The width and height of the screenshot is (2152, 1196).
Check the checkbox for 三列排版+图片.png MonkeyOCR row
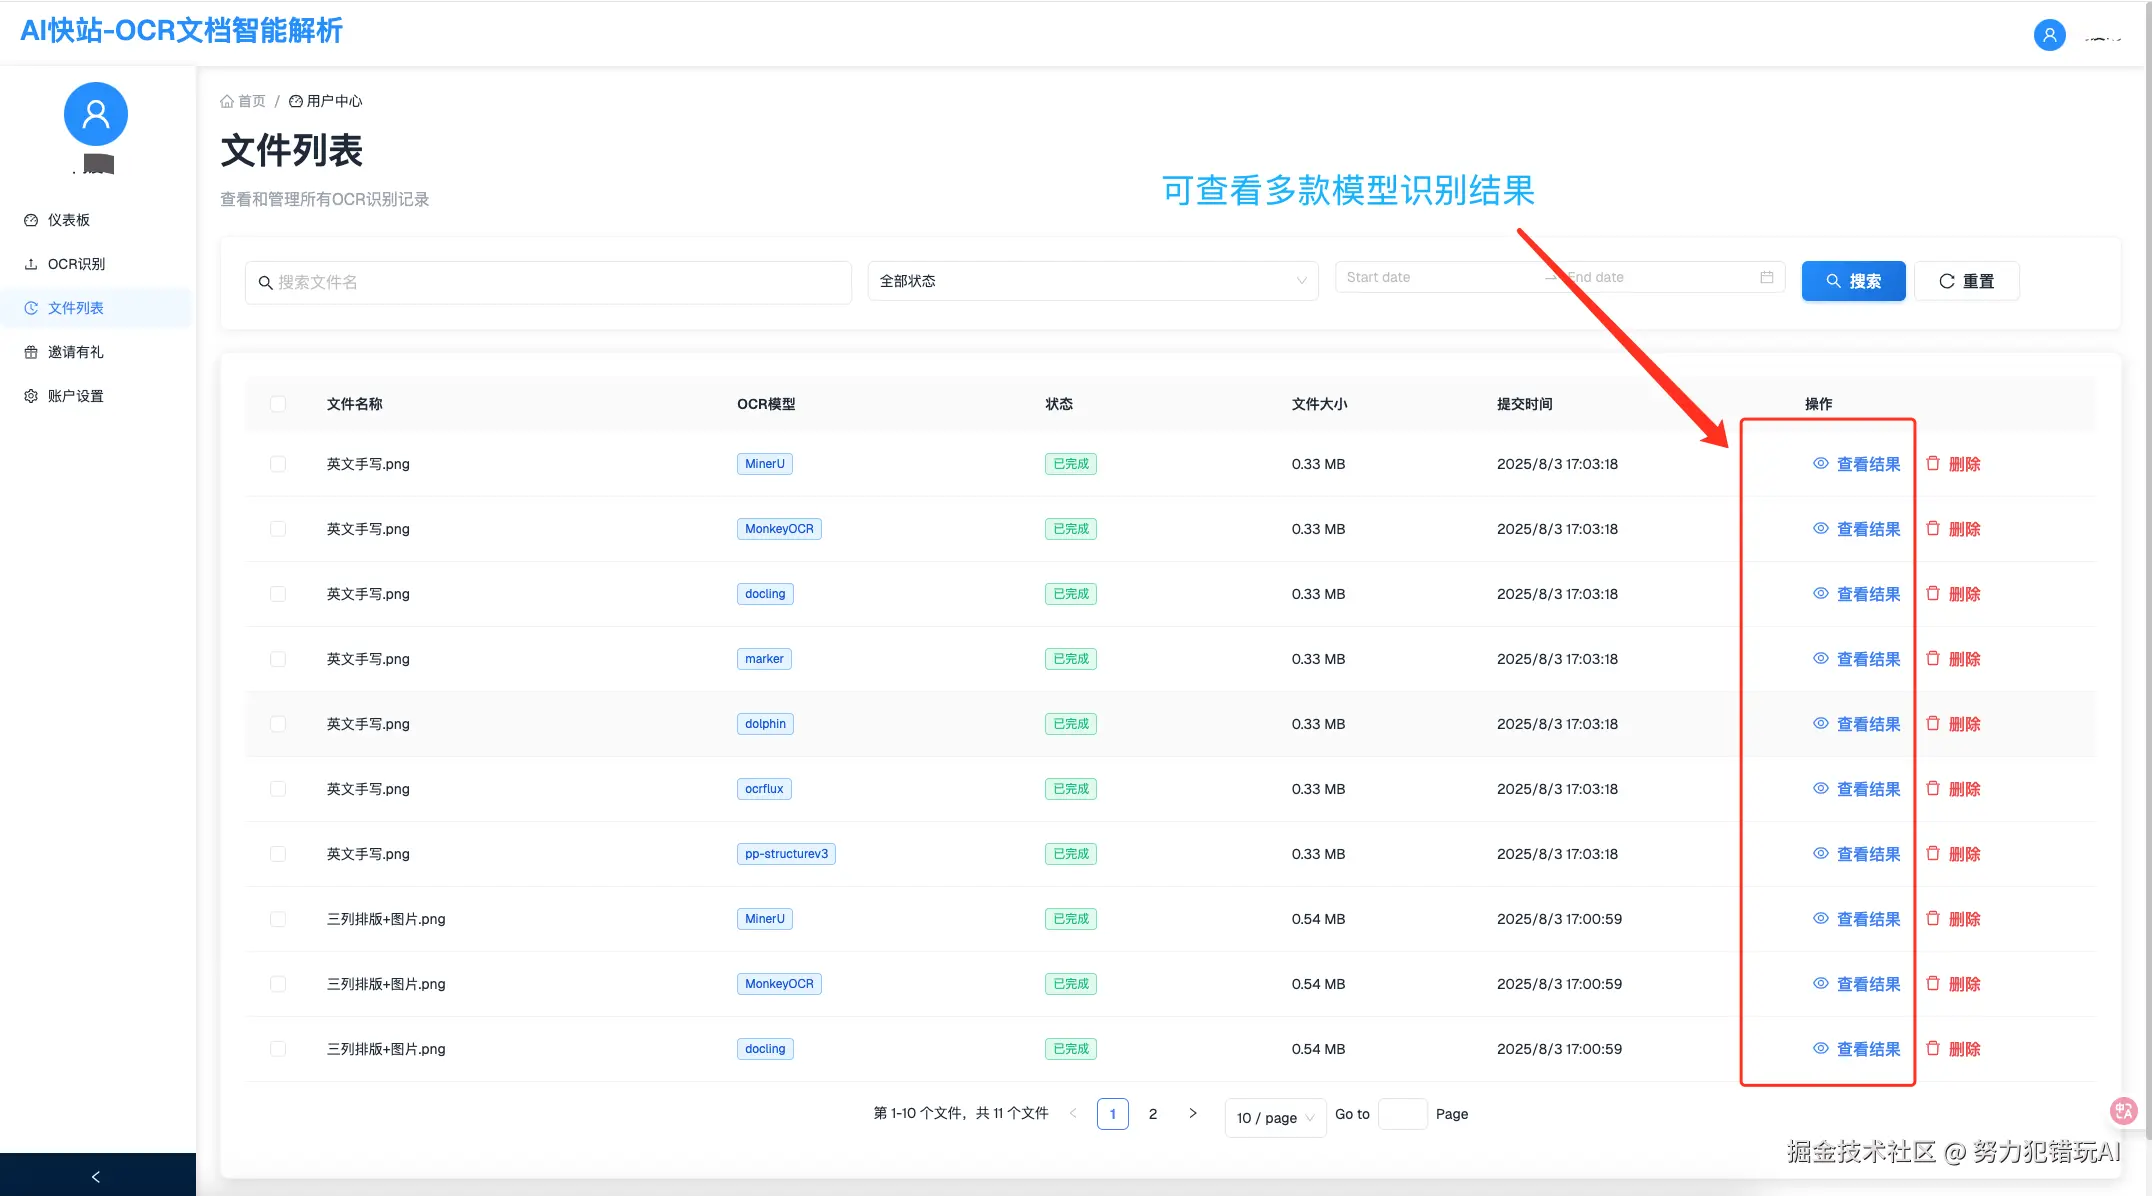coord(277,983)
